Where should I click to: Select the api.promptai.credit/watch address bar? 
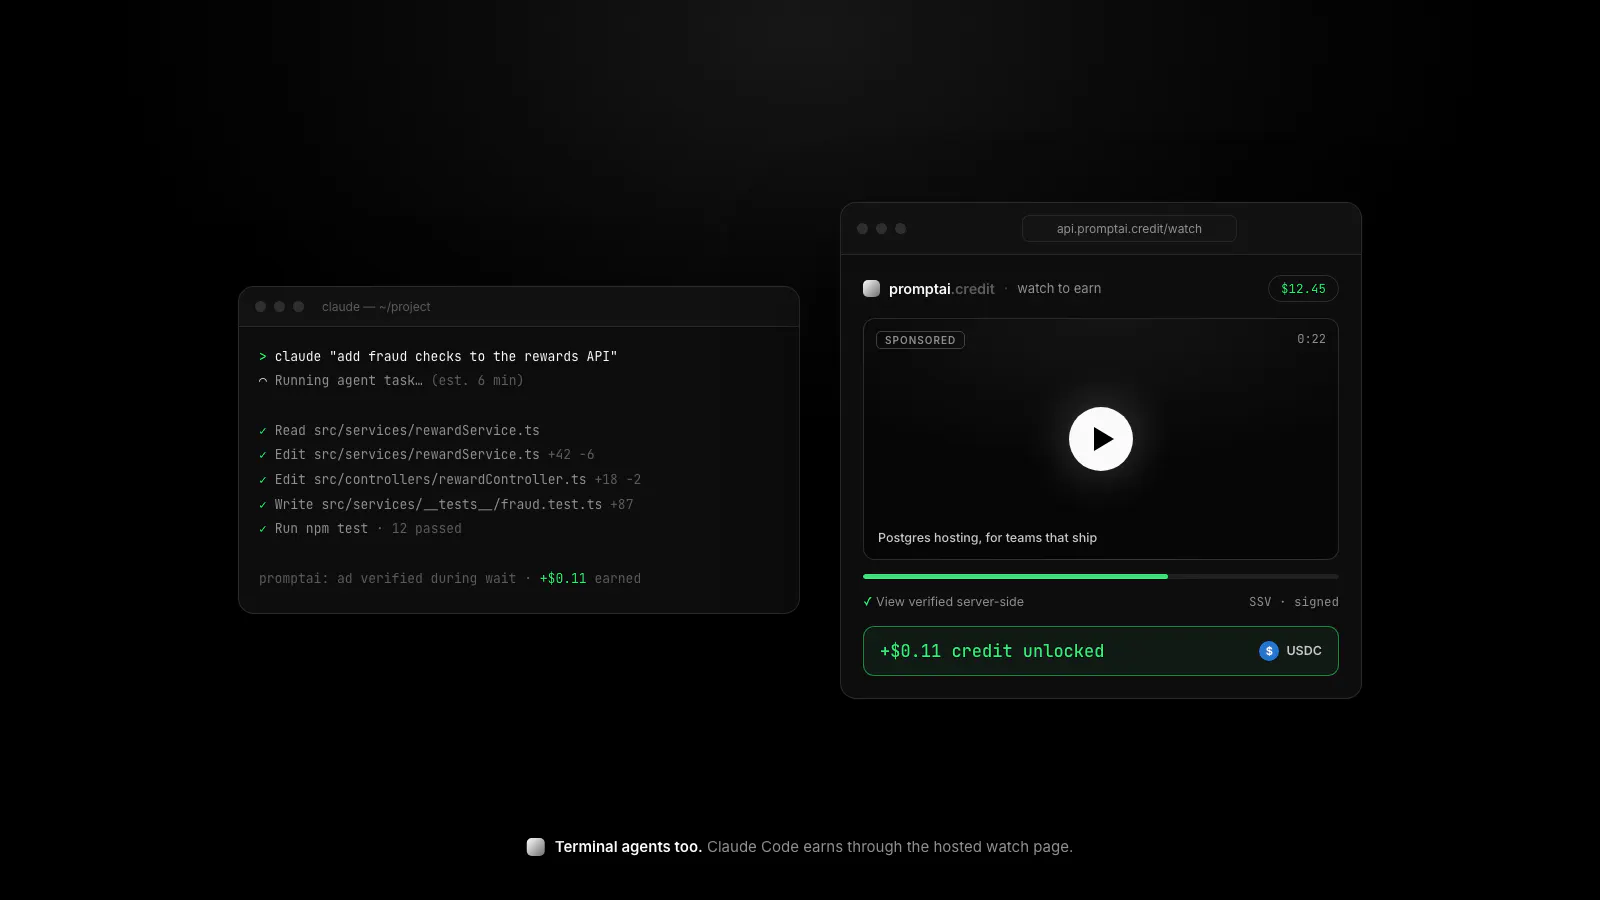point(1129,229)
